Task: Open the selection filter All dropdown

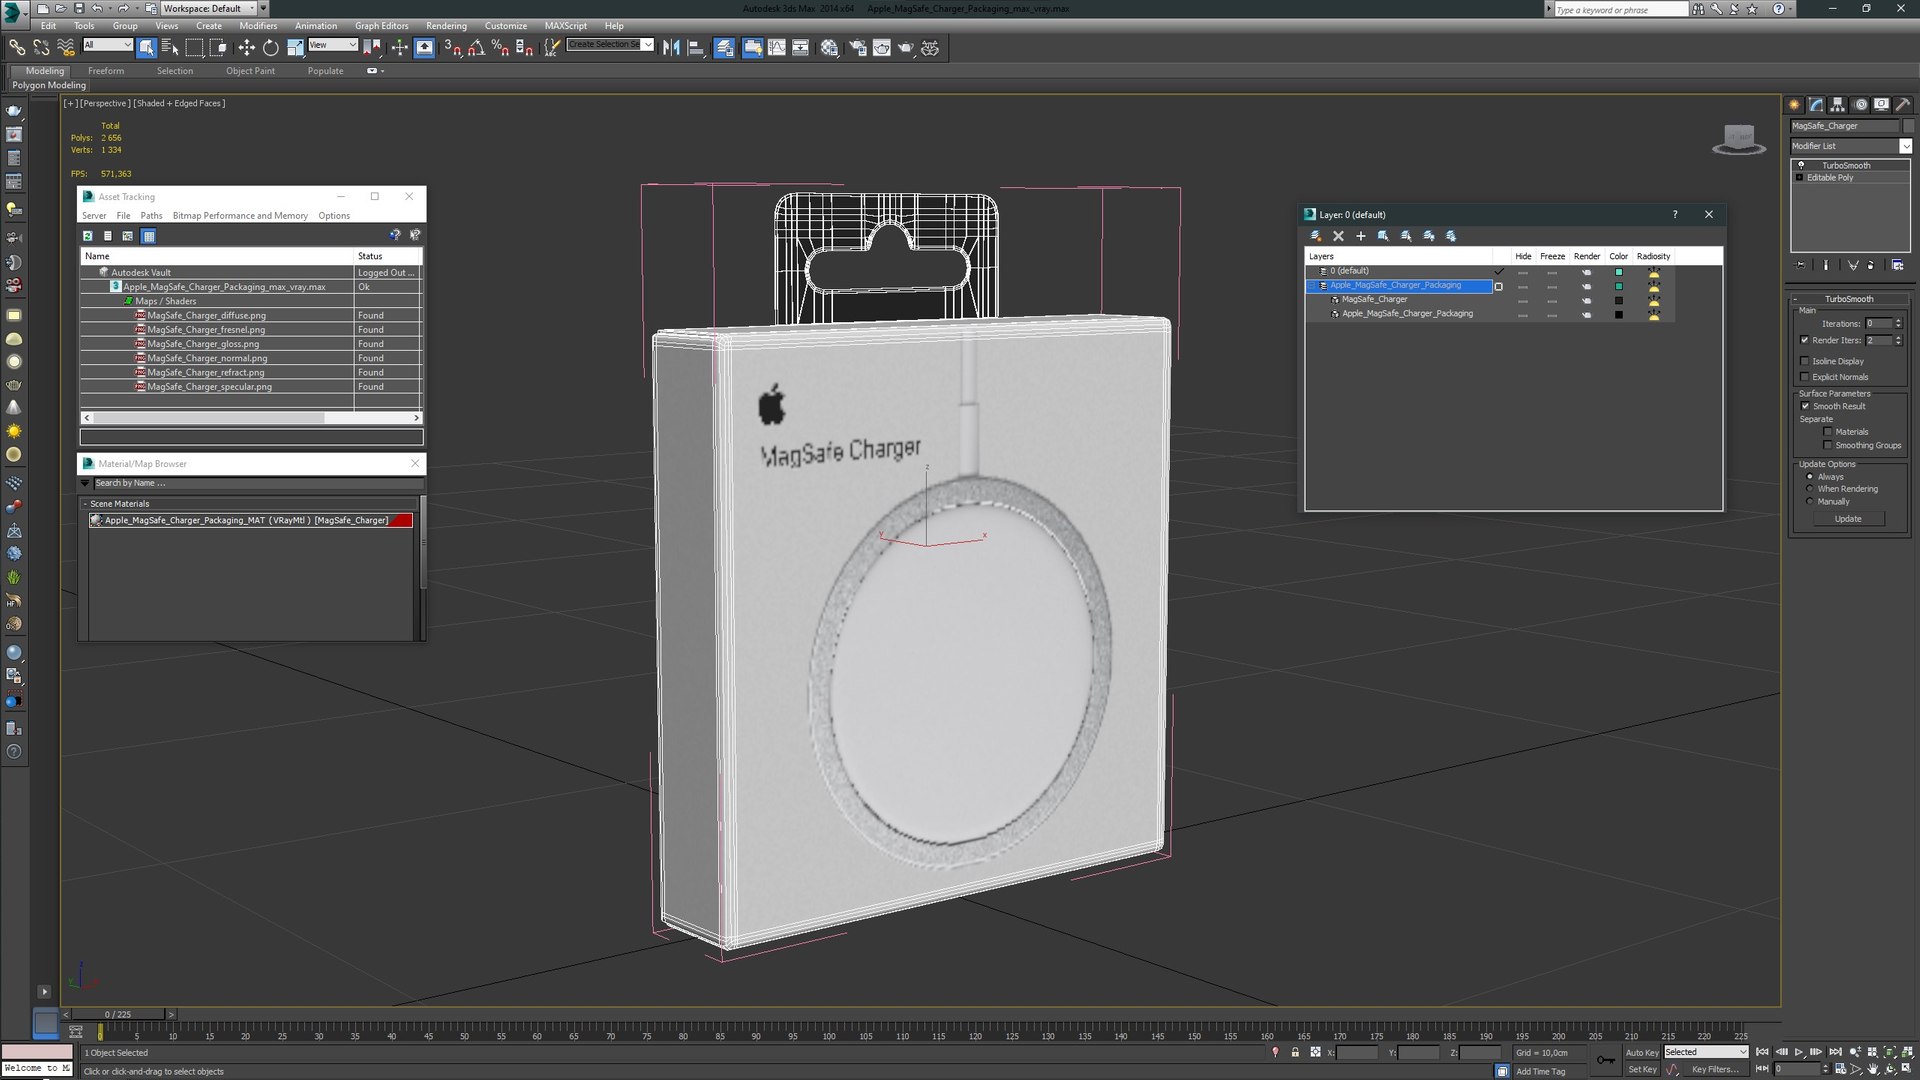Action: tap(107, 45)
